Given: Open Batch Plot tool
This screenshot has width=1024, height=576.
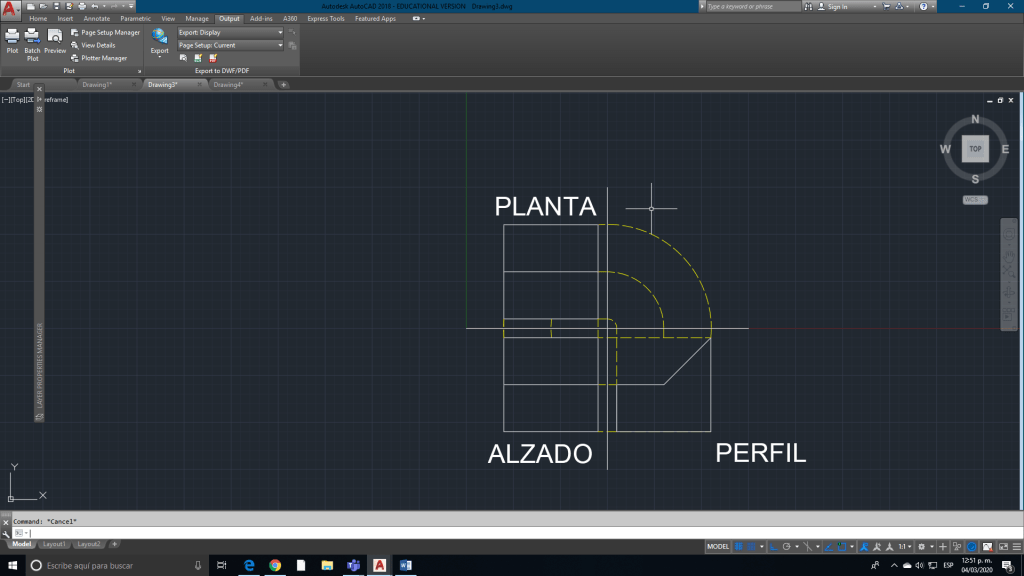Looking at the screenshot, I should 33,38.
